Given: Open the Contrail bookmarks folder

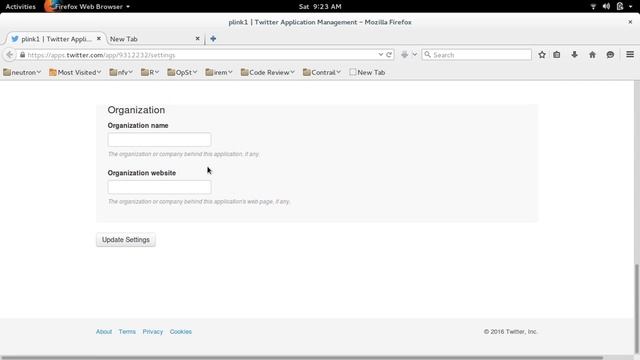Looking at the screenshot, I should click(x=322, y=72).
